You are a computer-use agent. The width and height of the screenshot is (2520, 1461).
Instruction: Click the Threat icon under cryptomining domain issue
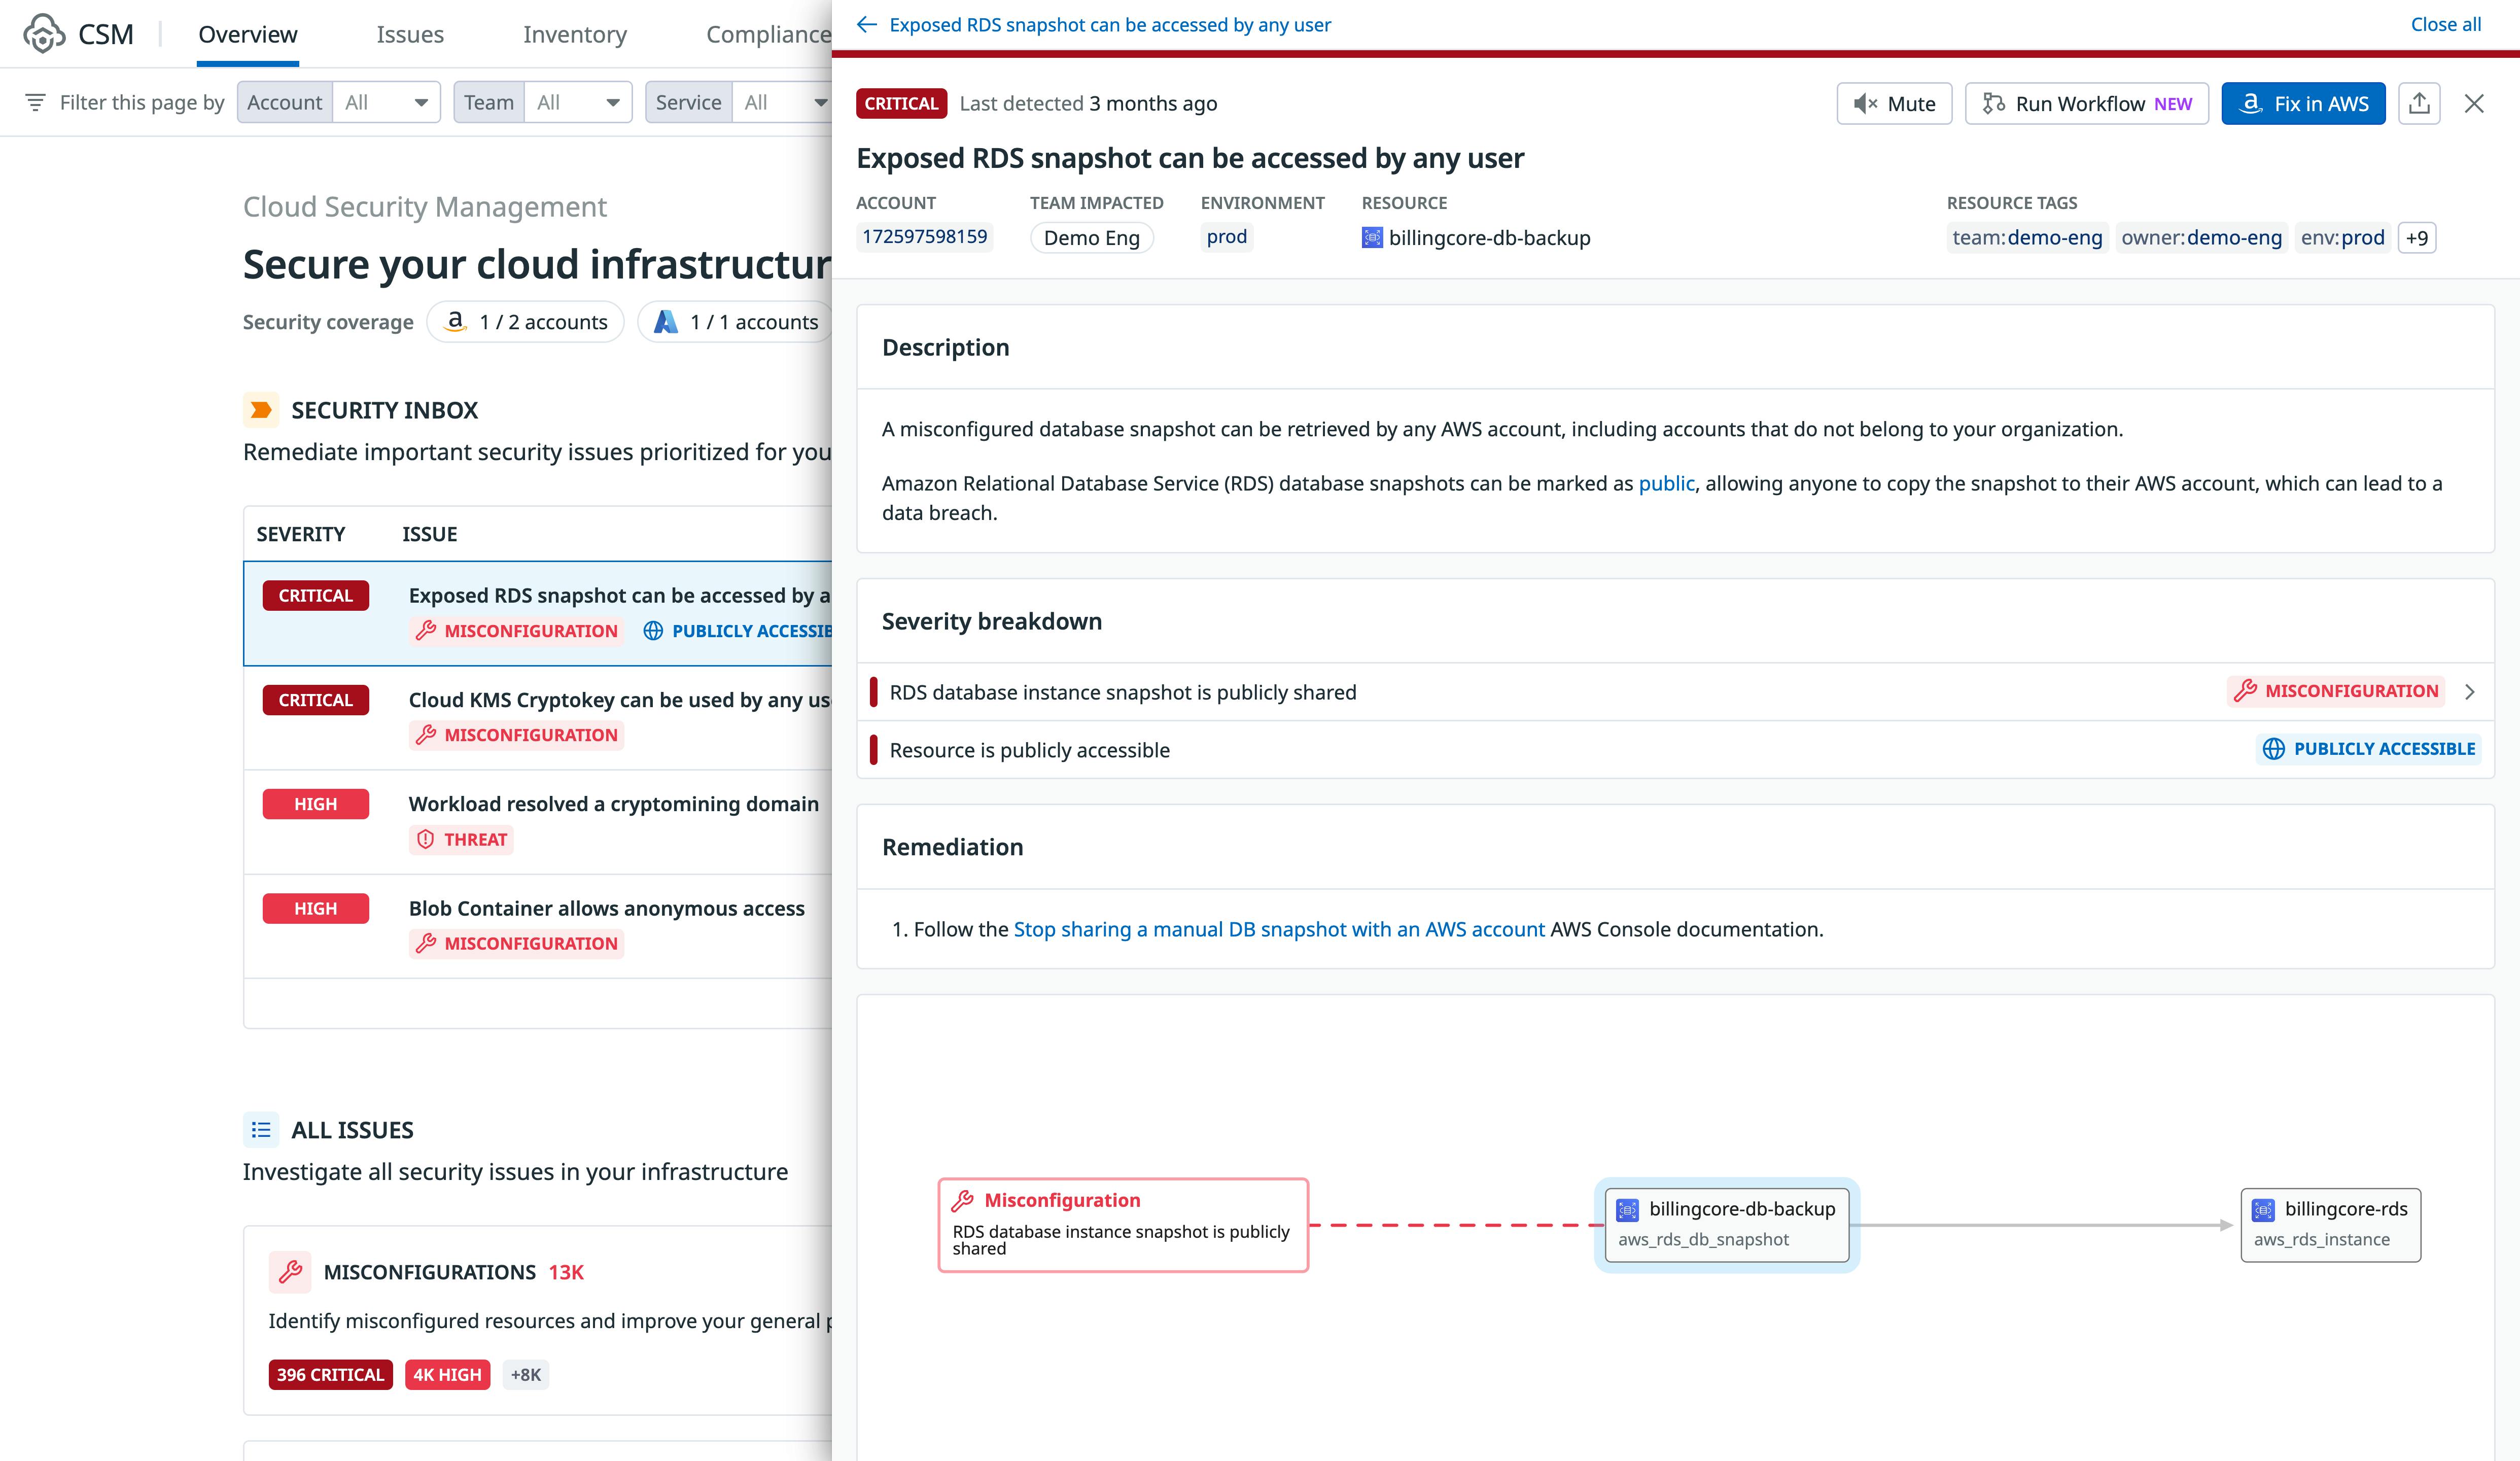(427, 839)
